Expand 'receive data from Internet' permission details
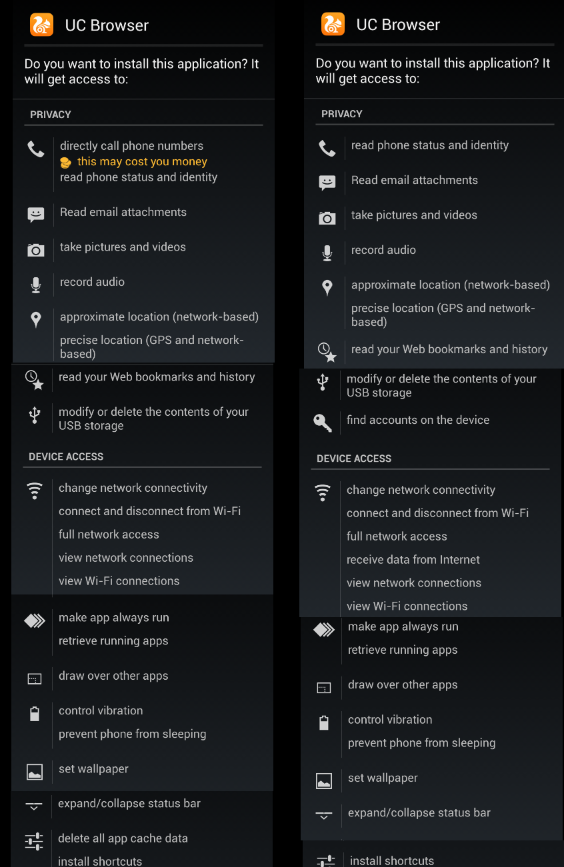Viewport: 564px width, 867px height. (413, 560)
